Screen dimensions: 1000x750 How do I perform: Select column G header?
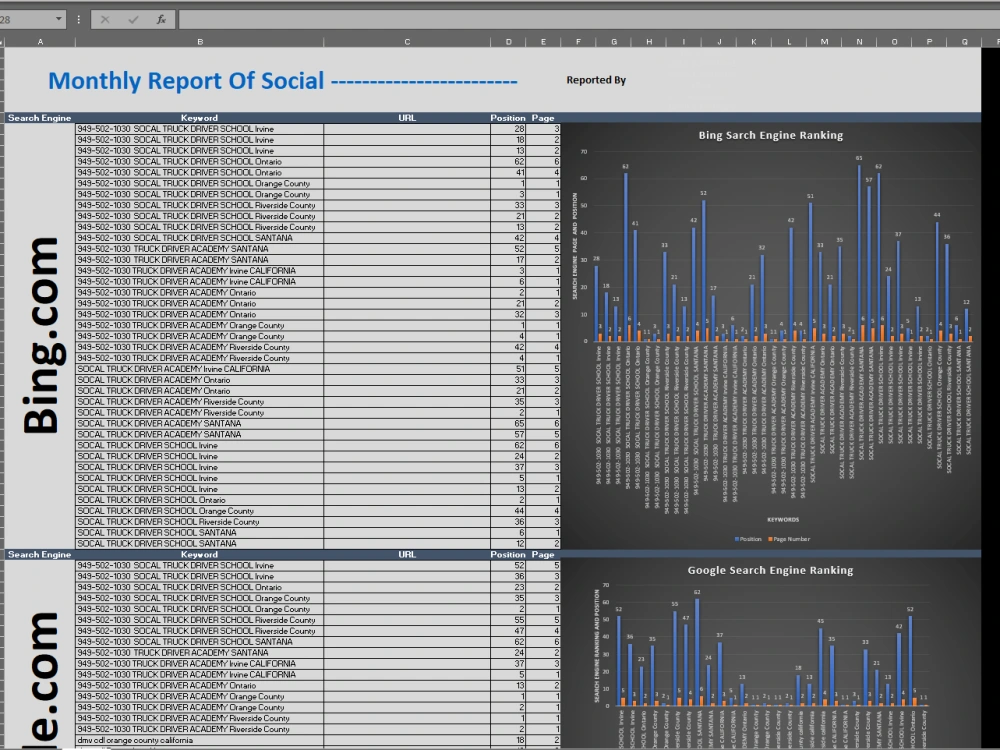614,41
